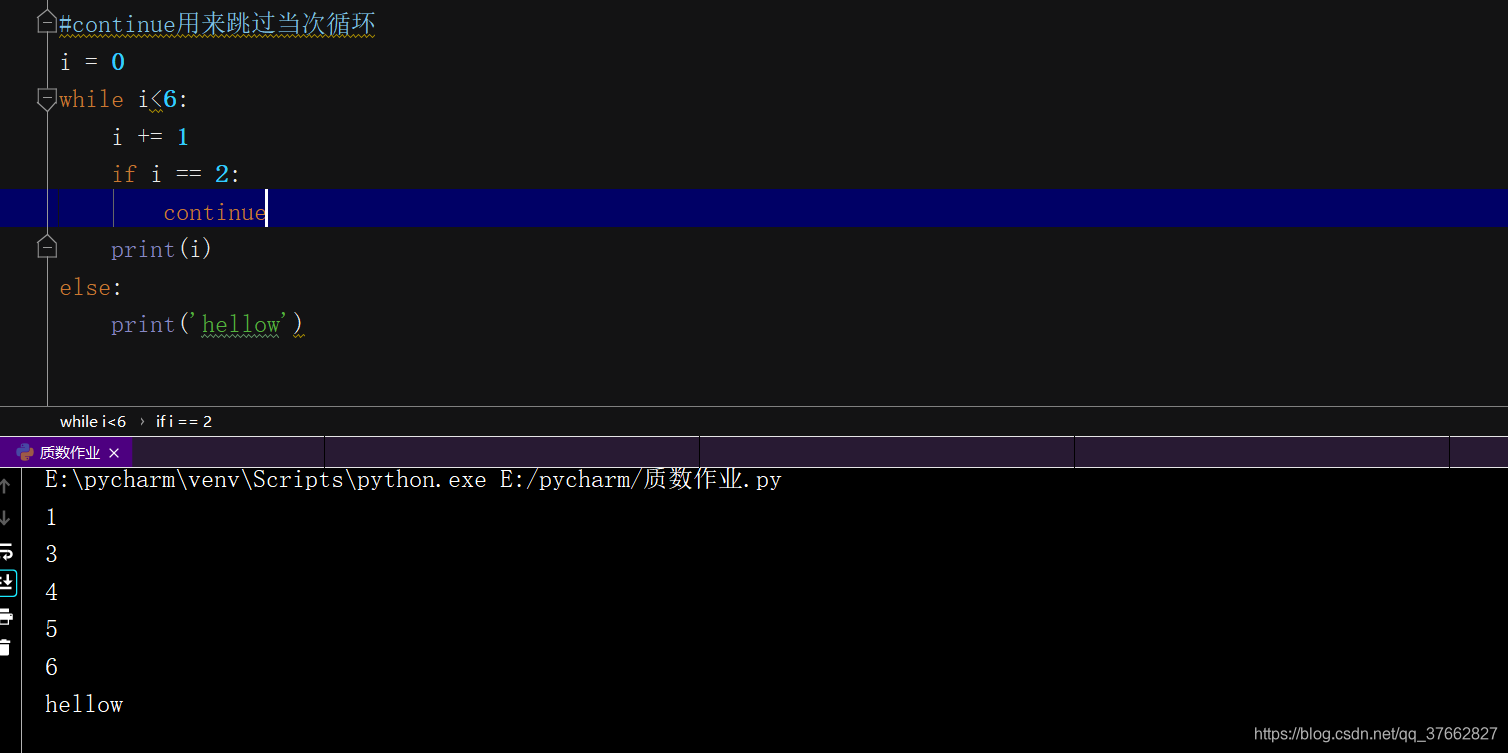The height and width of the screenshot is (753, 1508).
Task: Collapse the comment fold marker on the first line
Action: tap(47, 23)
